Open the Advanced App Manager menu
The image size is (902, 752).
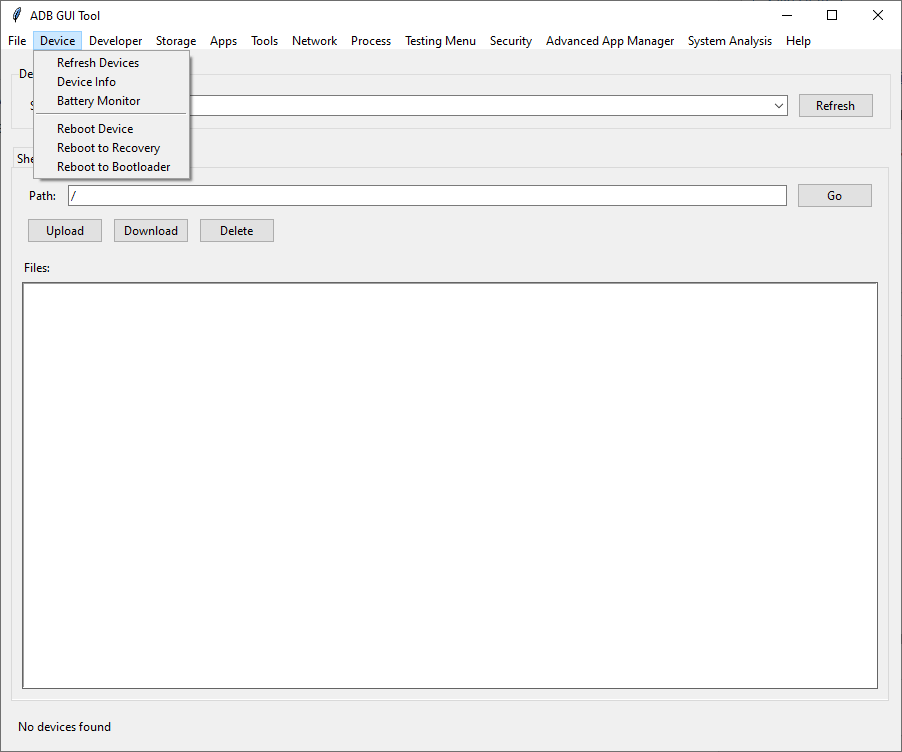pyautogui.click(x=610, y=41)
